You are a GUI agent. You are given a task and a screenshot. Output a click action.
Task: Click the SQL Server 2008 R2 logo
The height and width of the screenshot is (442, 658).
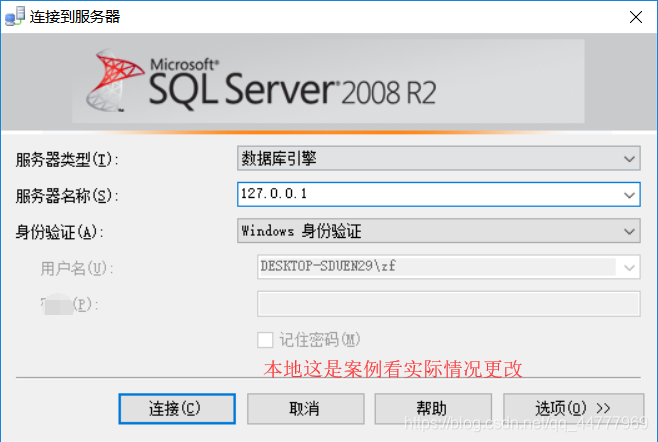[x=262, y=81]
